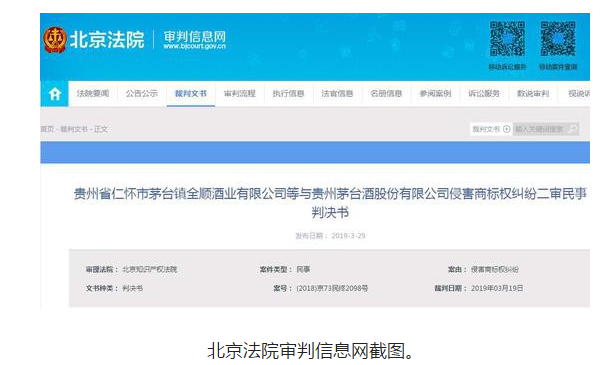The image size is (616, 365).
Task: Go to the 执行信息 section
Action: [288, 94]
